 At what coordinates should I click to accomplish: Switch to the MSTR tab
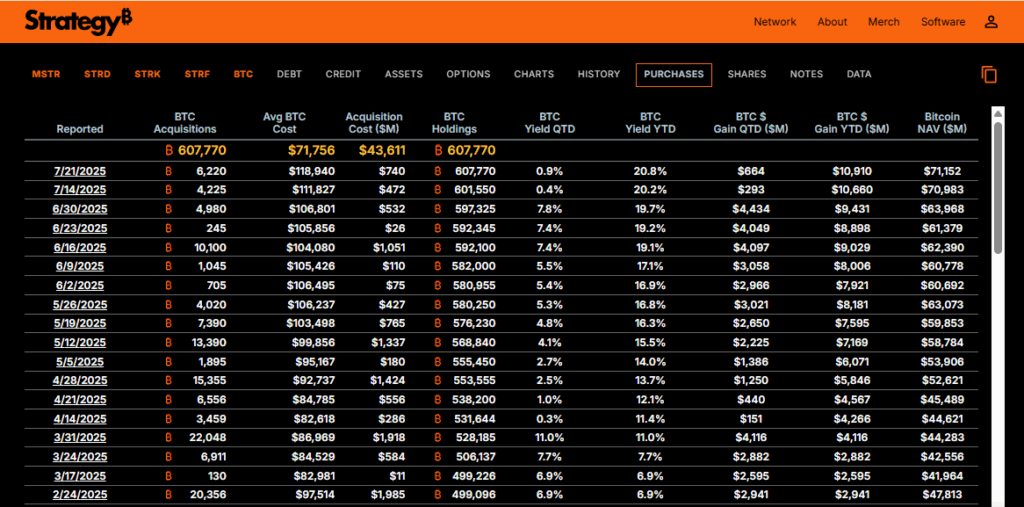point(46,74)
